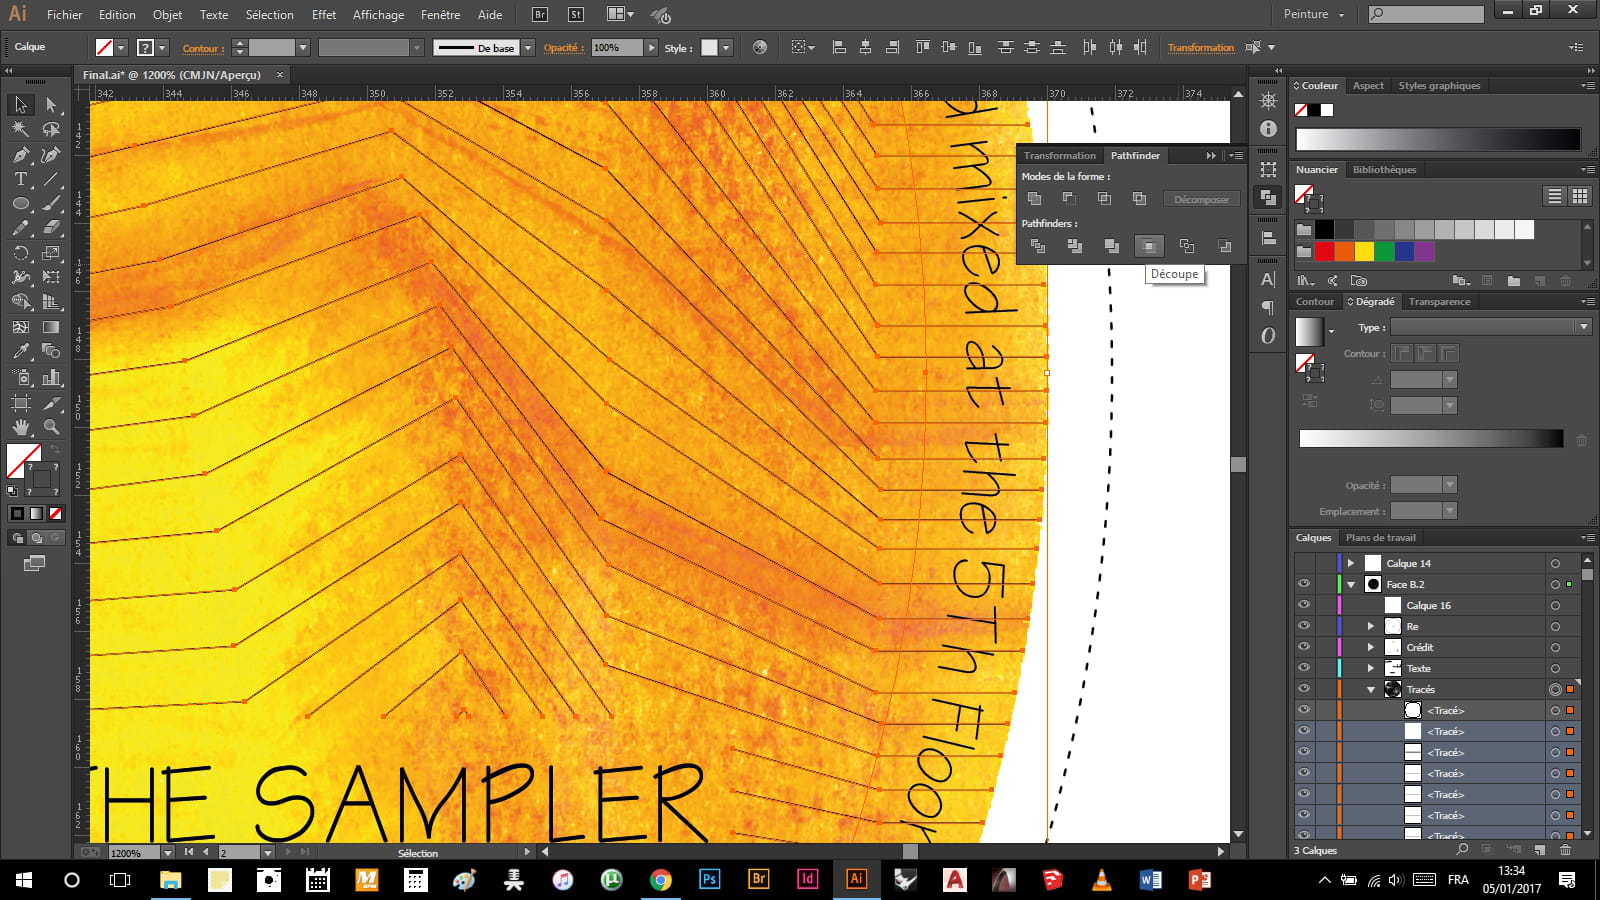Toggle visibility of Face B.2 layer
This screenshot has width=1600, height=900.
coord(1304,584)
